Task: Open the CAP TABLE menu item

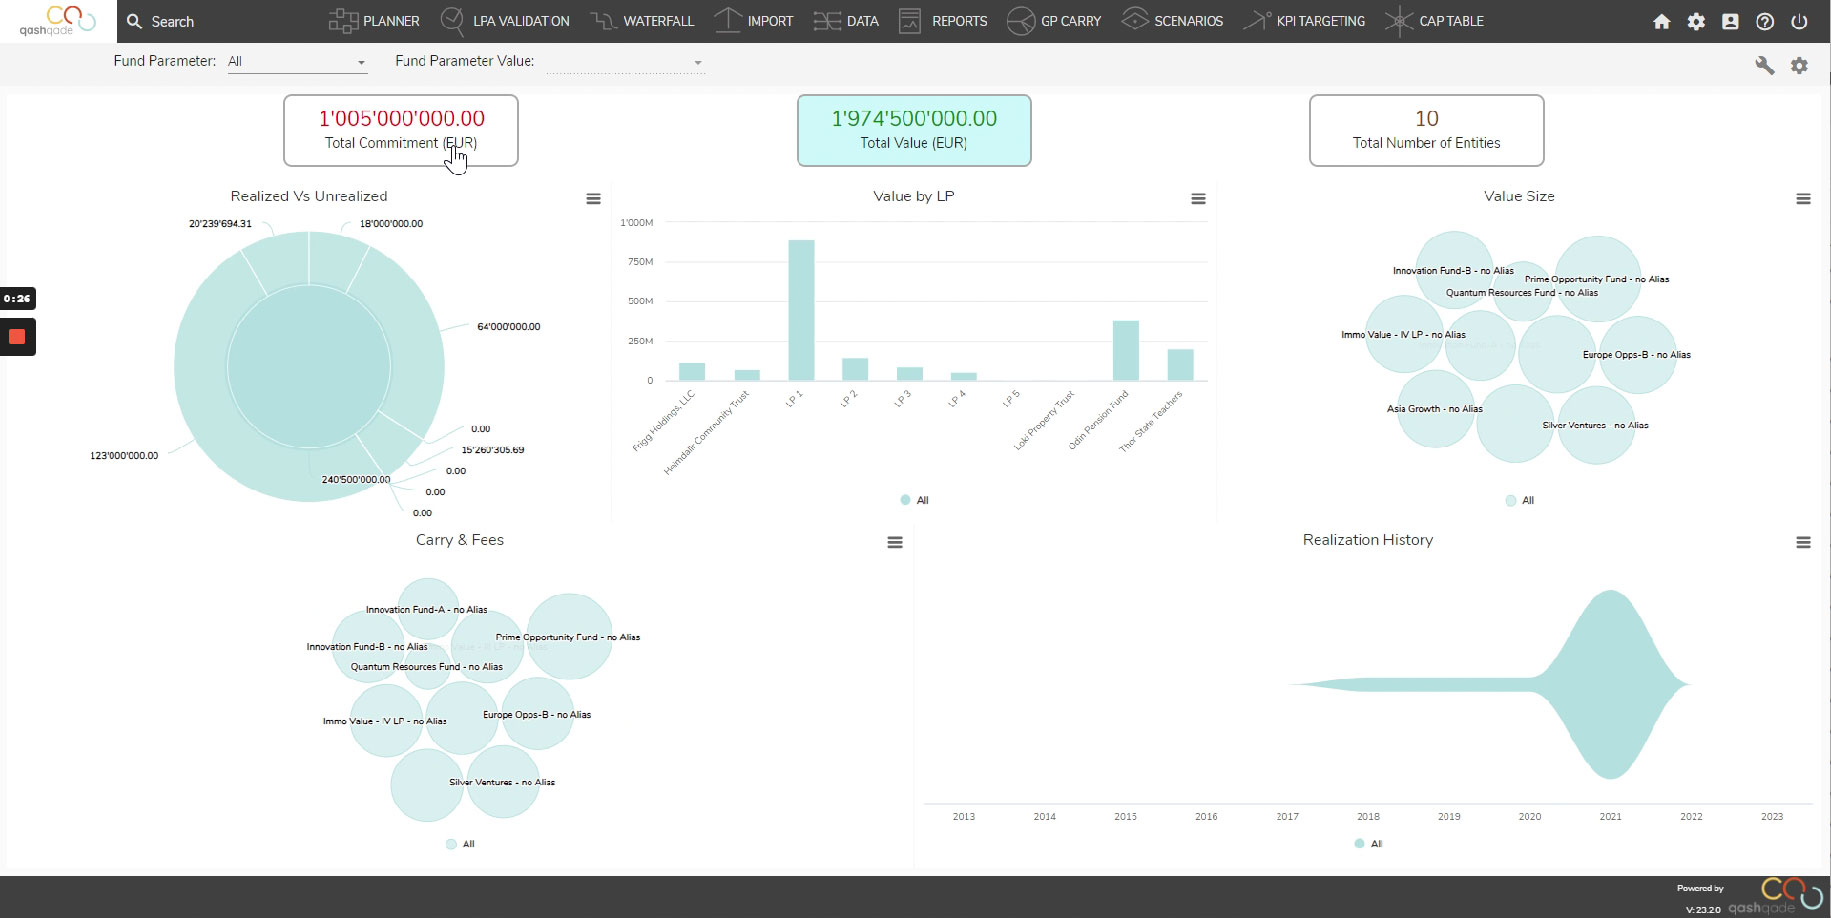Action: [1435, 21]
